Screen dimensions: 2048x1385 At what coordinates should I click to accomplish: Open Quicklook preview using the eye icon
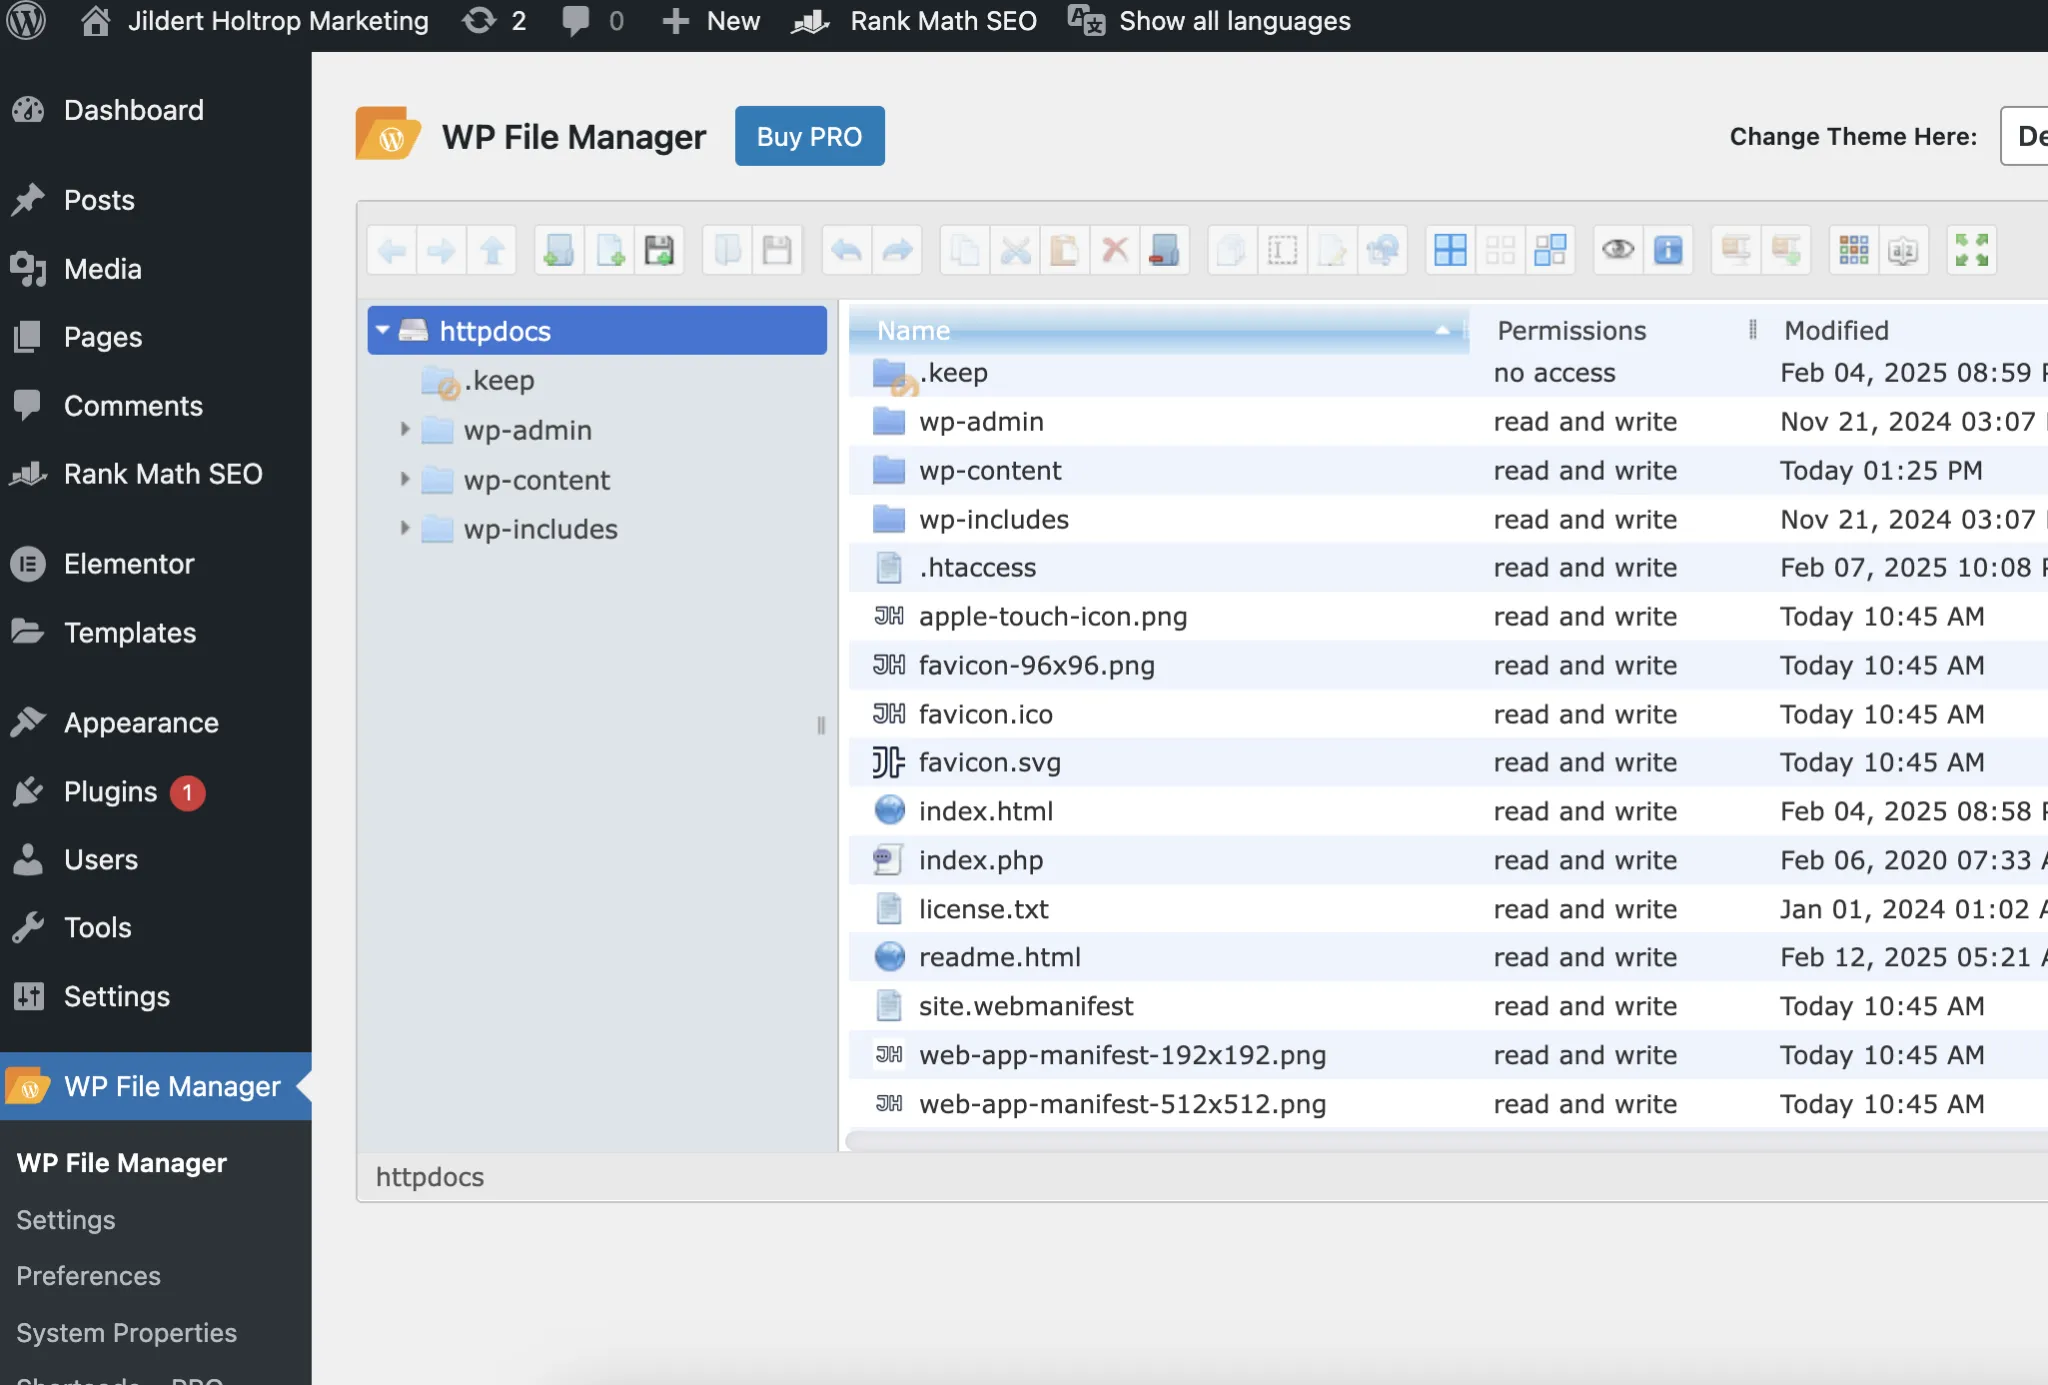coord(1619,250)
